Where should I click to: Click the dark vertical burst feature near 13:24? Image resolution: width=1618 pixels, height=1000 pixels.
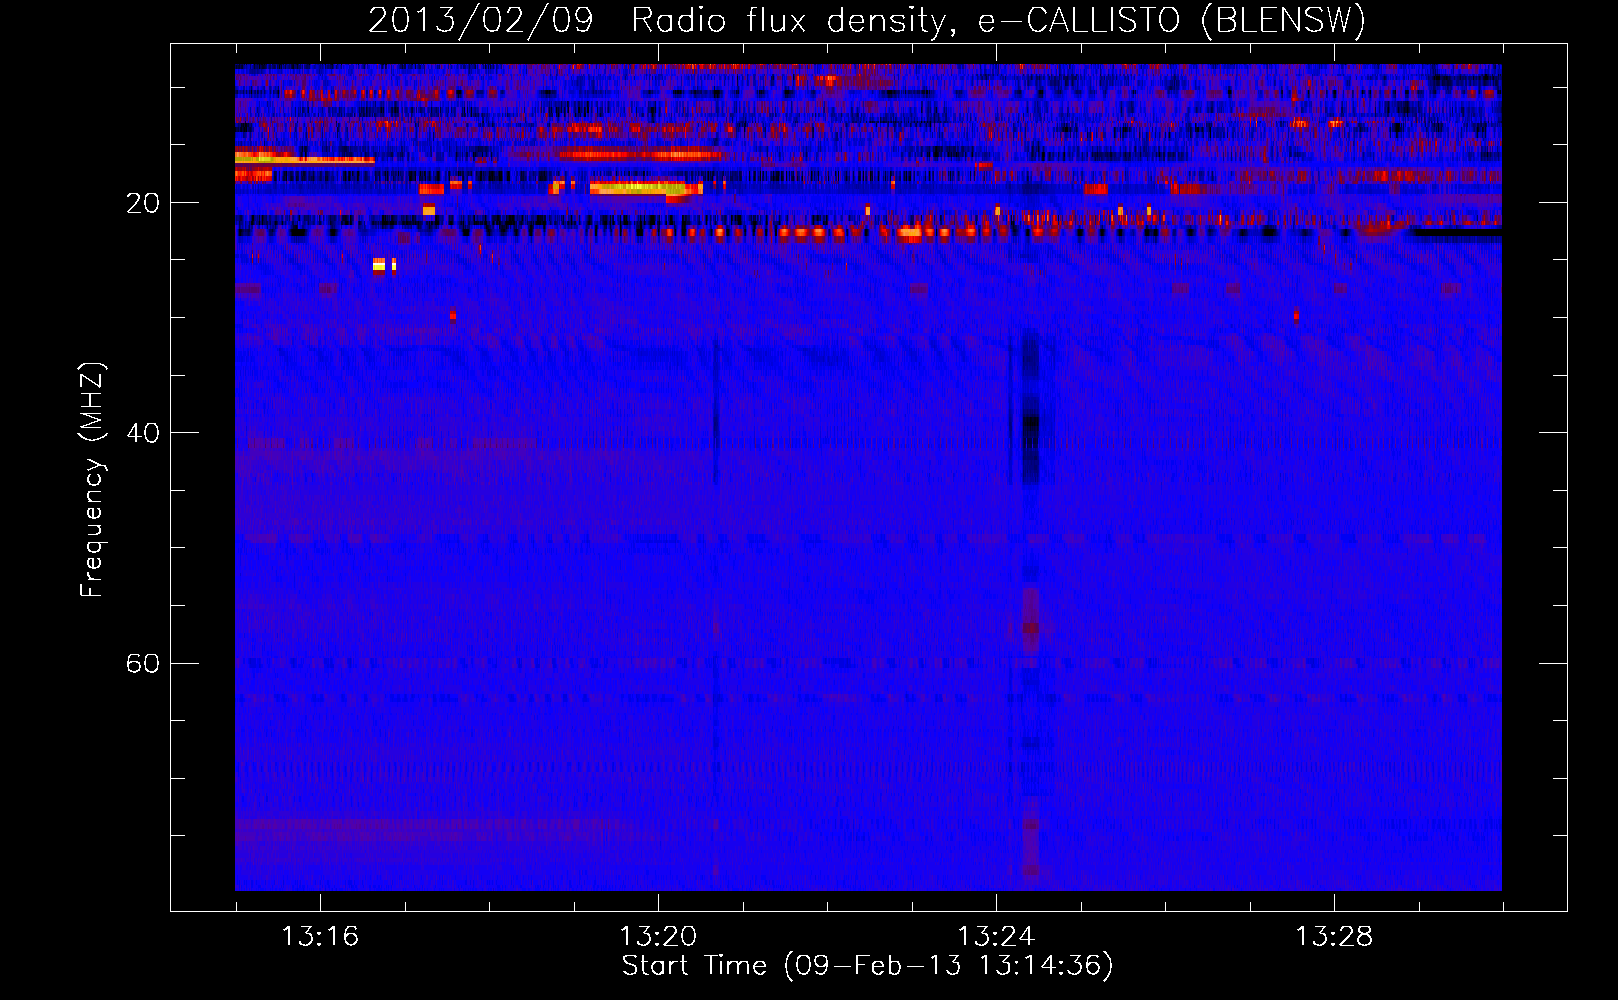(1030, 410)
